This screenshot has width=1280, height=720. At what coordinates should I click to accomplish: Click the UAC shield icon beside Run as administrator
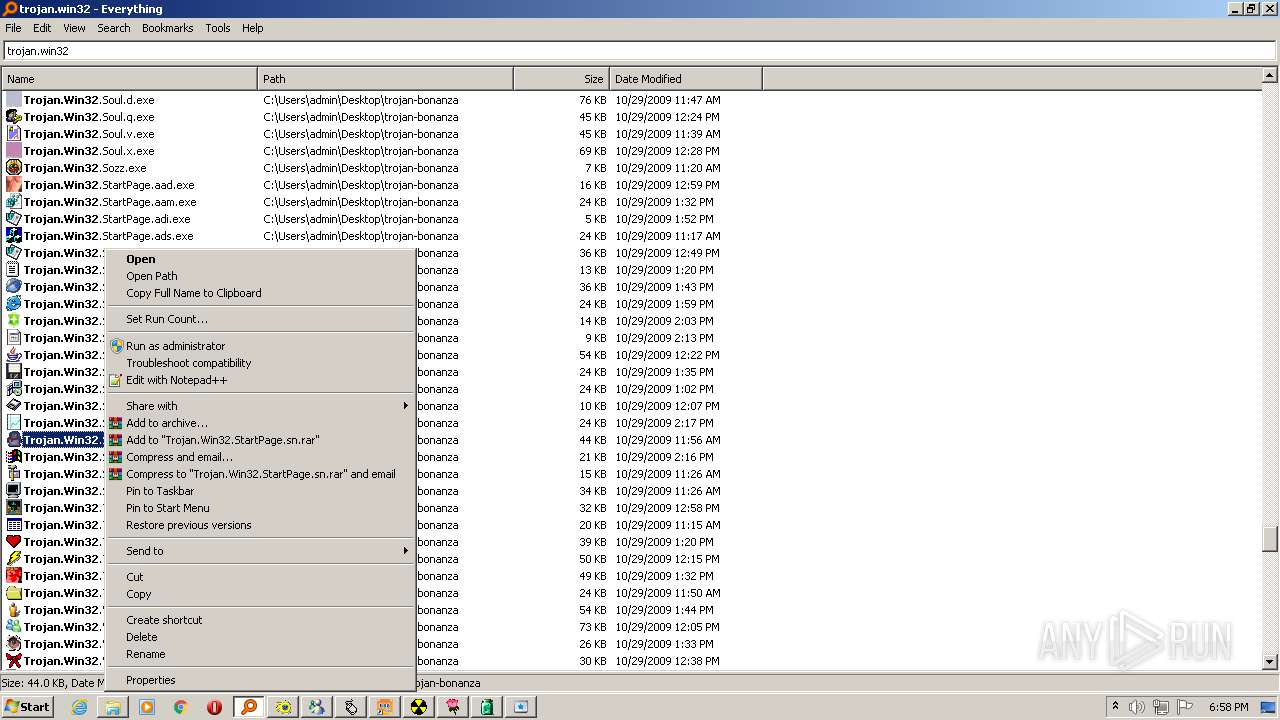click(116, 346)
